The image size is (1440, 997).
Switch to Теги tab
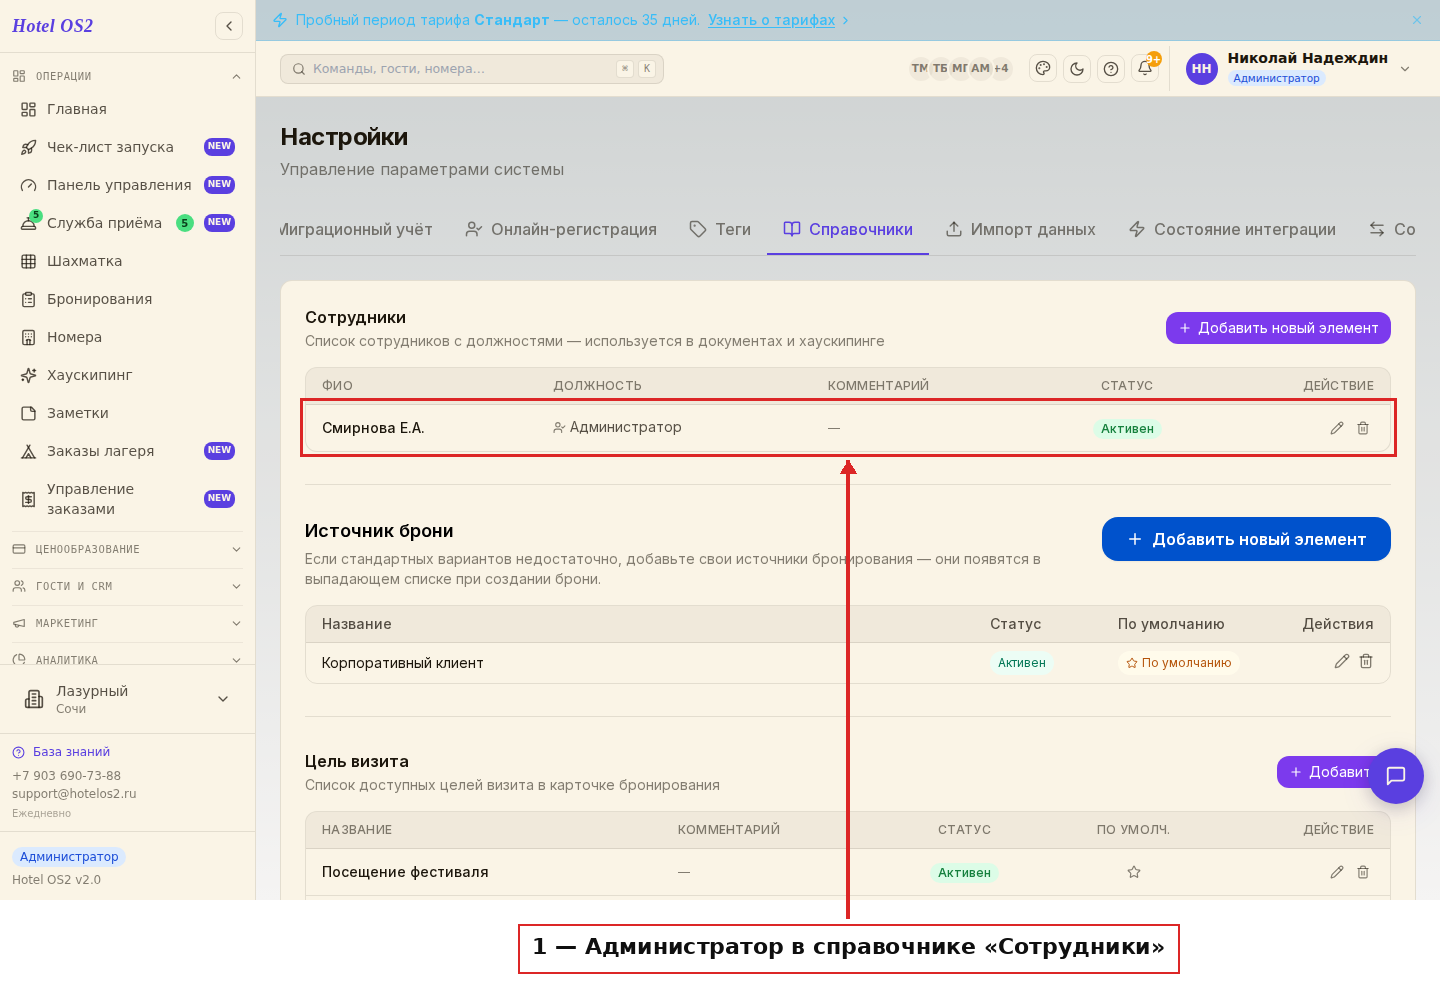(x=720, y=229)
